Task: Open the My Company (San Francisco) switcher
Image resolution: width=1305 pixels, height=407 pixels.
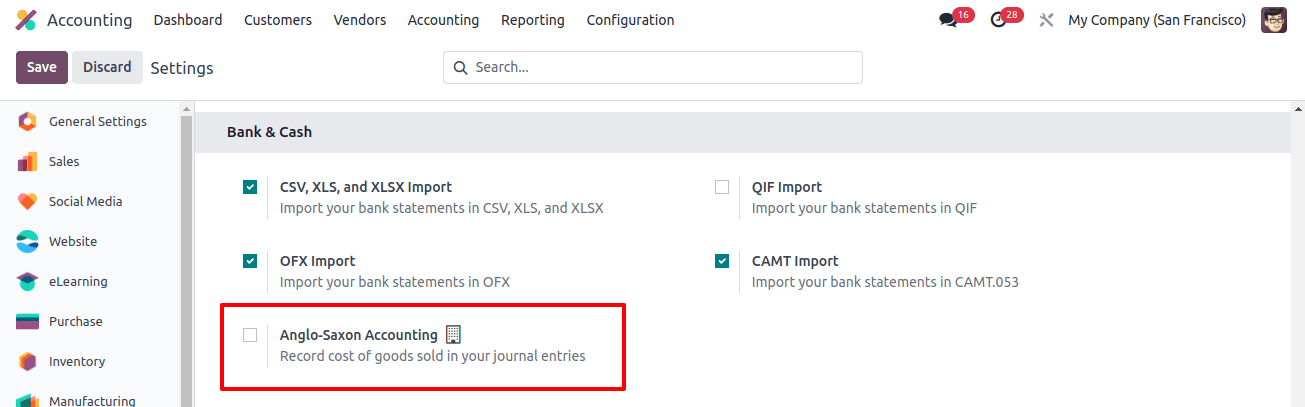Action: pos(1157,20)
